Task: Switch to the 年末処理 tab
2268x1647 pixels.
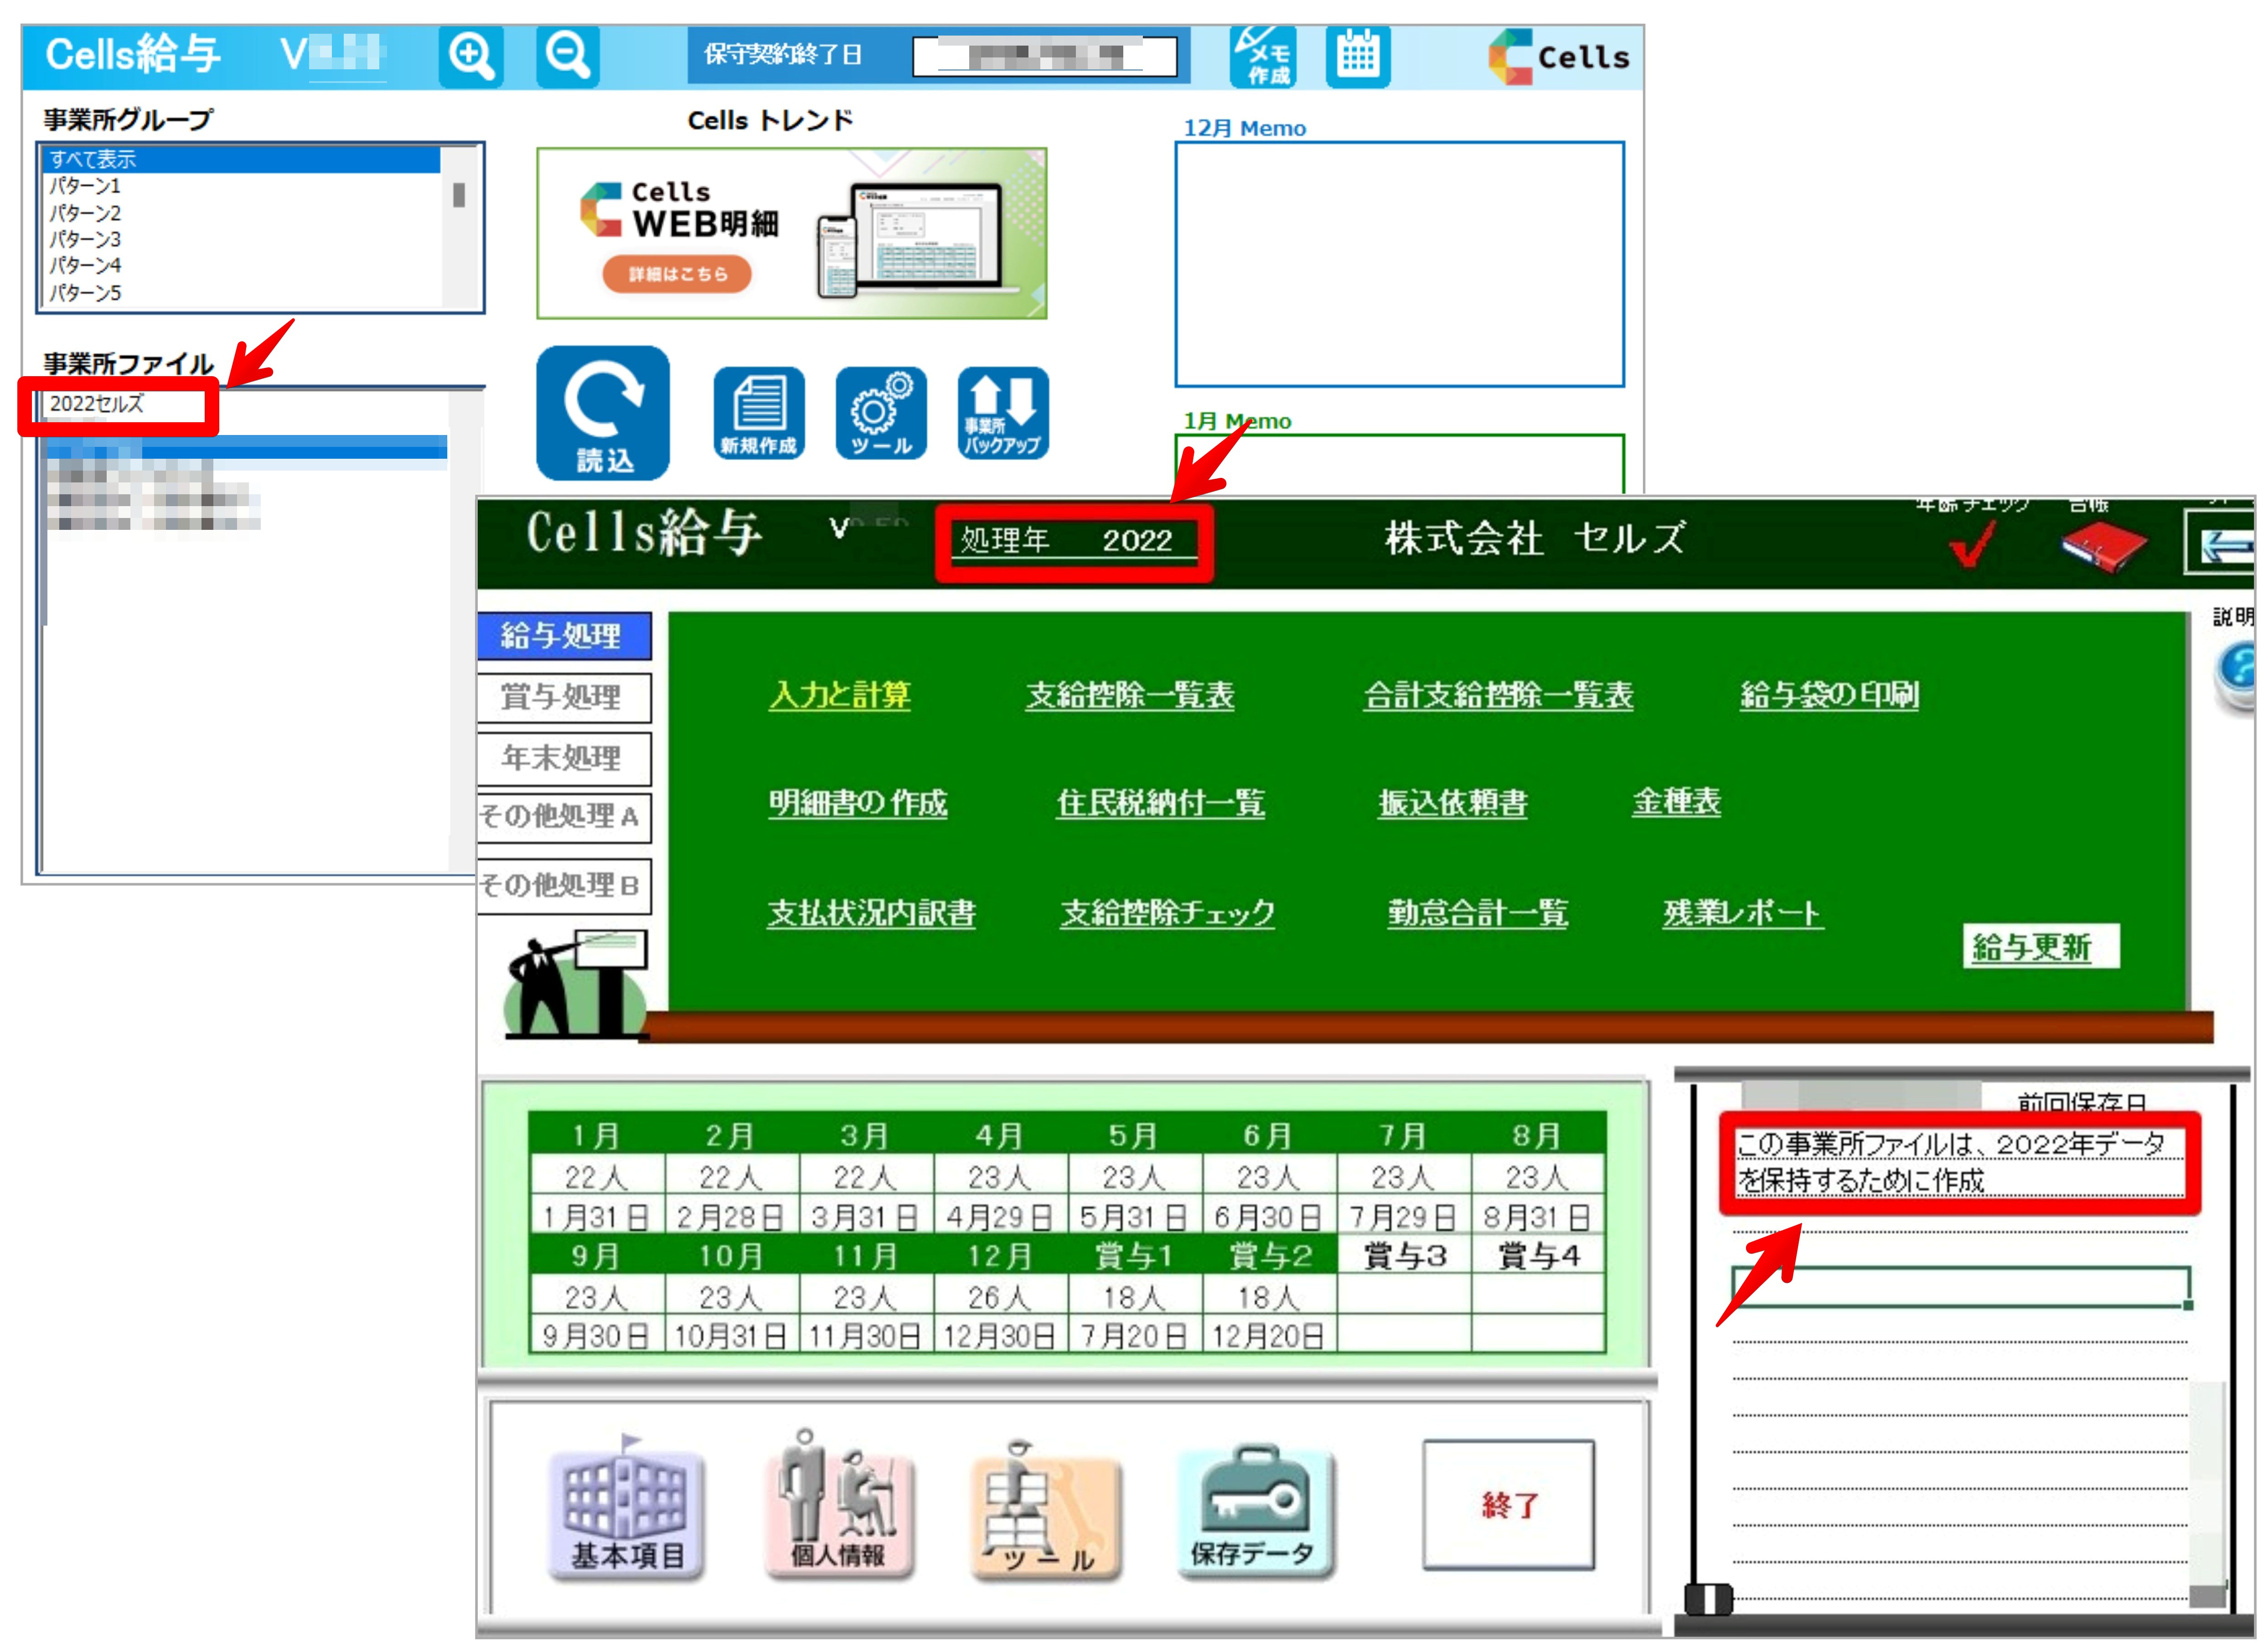Action: pos(563,759)
